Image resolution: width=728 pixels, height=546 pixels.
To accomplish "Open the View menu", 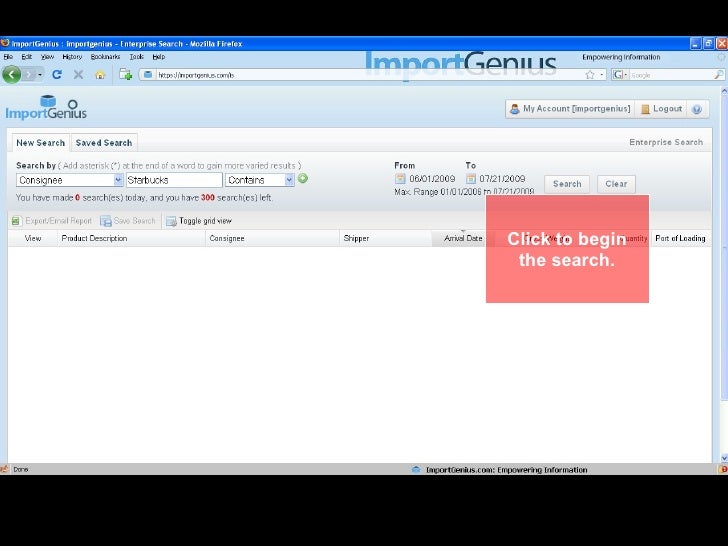I will tap(47, 57).
